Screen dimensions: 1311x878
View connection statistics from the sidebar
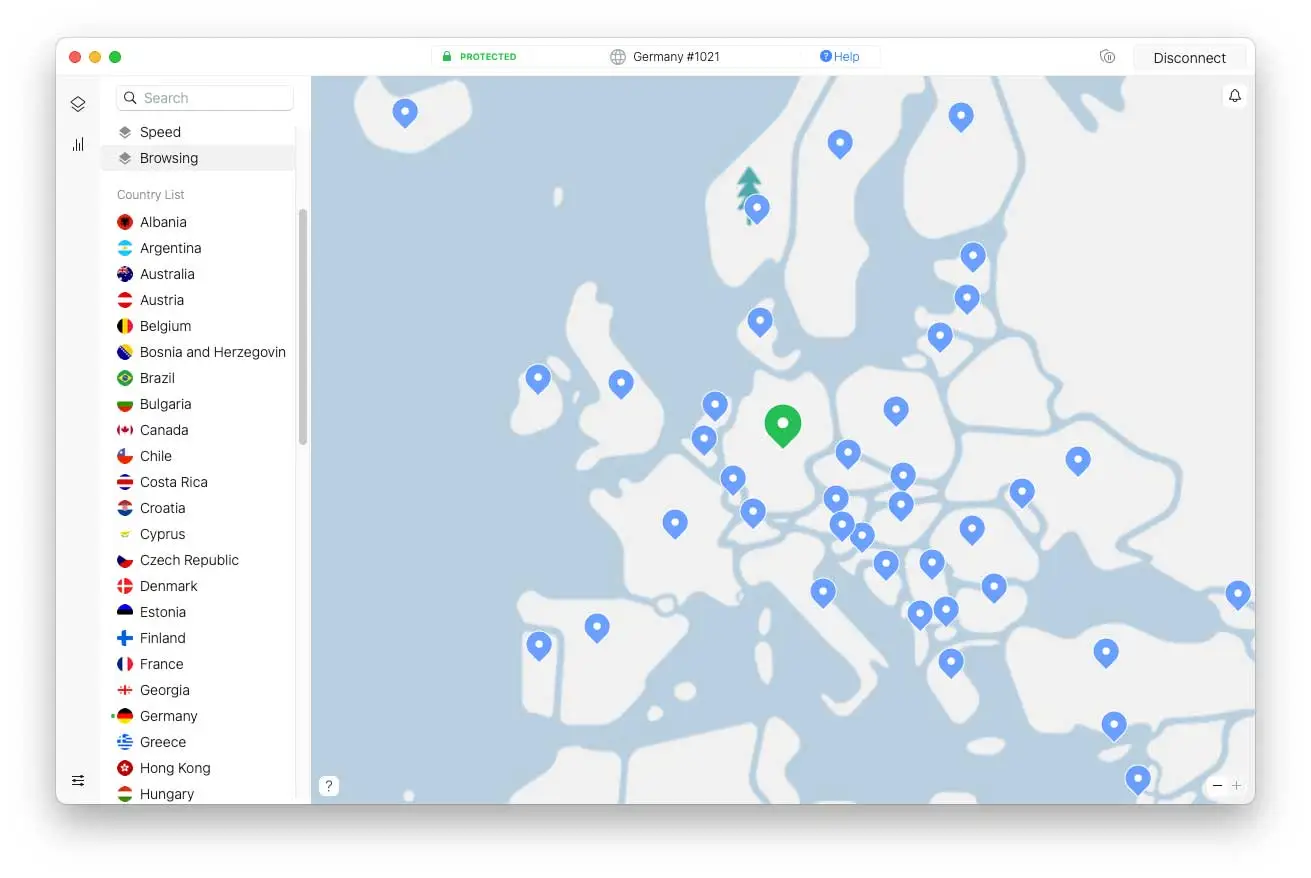(x=78, y=144)
